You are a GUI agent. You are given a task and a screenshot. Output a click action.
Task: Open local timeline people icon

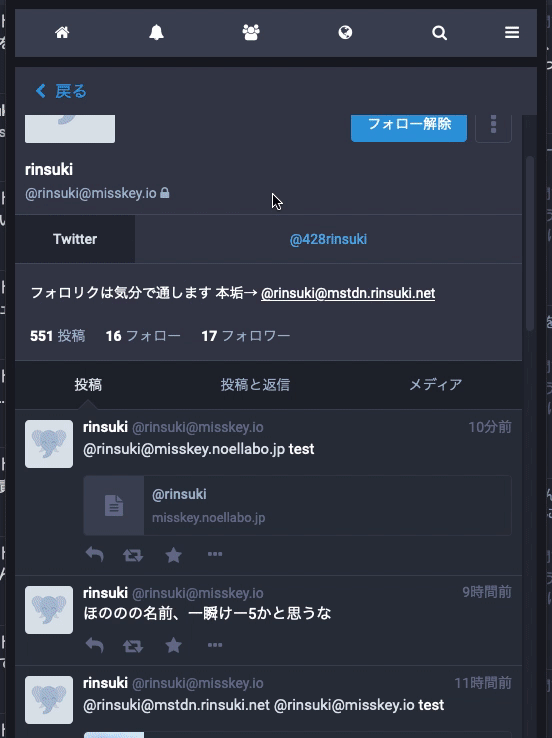[251, 32]
